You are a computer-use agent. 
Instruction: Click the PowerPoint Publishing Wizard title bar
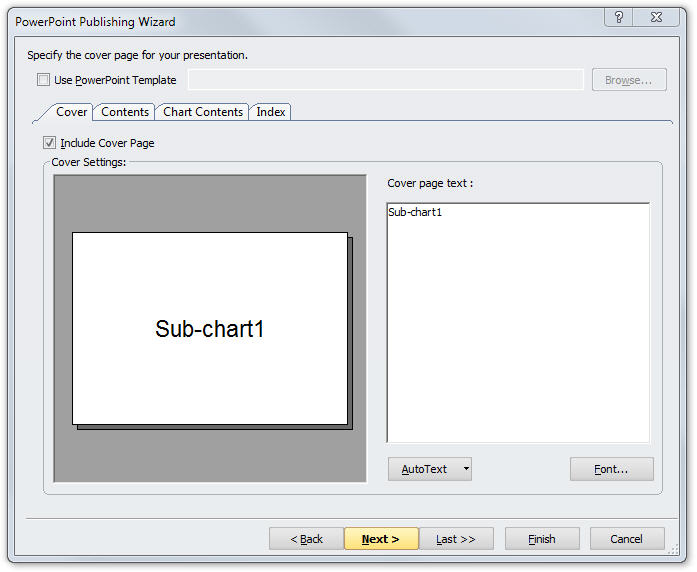click(x=300, y=21)
